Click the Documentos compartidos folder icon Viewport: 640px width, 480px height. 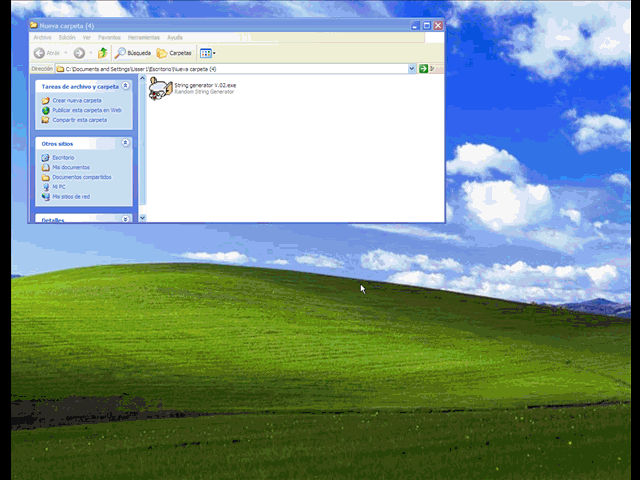[x=45, y=177]
